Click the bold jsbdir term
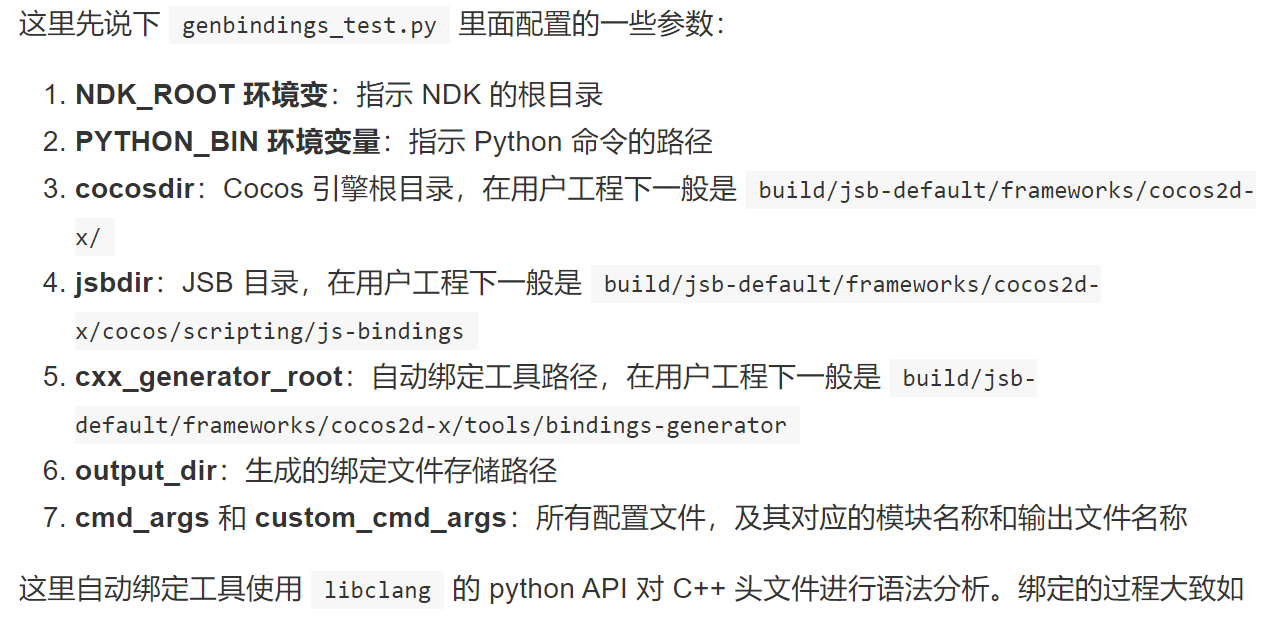The height and width of the screenshot is (621, 1278). (x=113, y=284)
